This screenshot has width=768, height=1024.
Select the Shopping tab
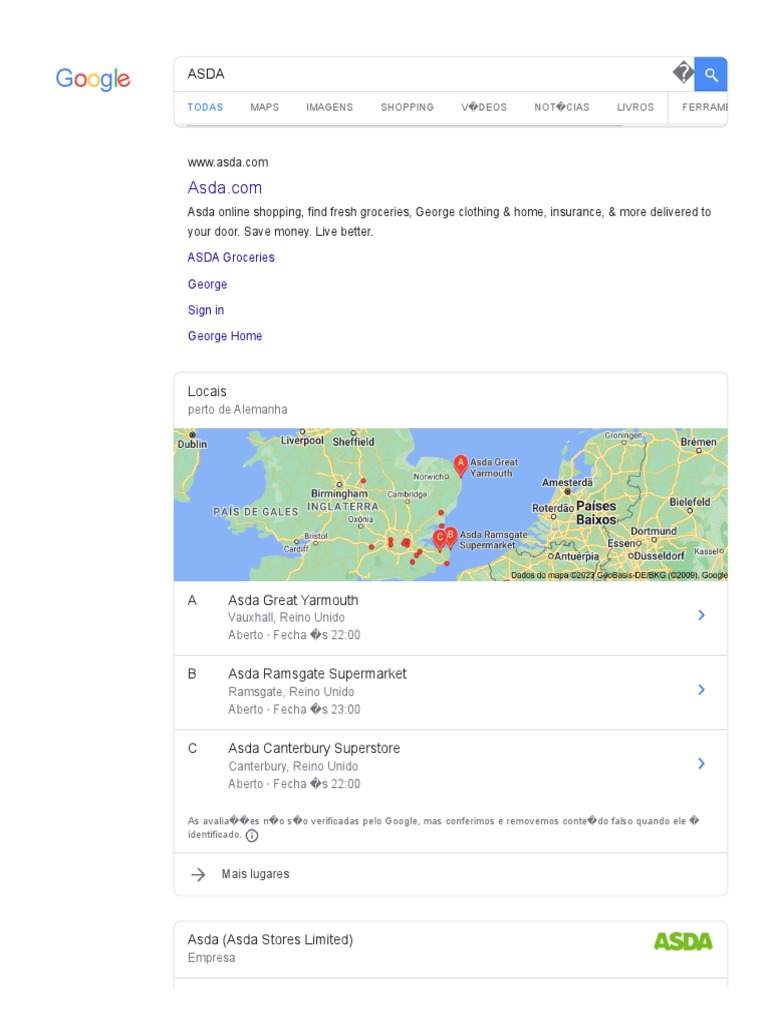[407, 107]
